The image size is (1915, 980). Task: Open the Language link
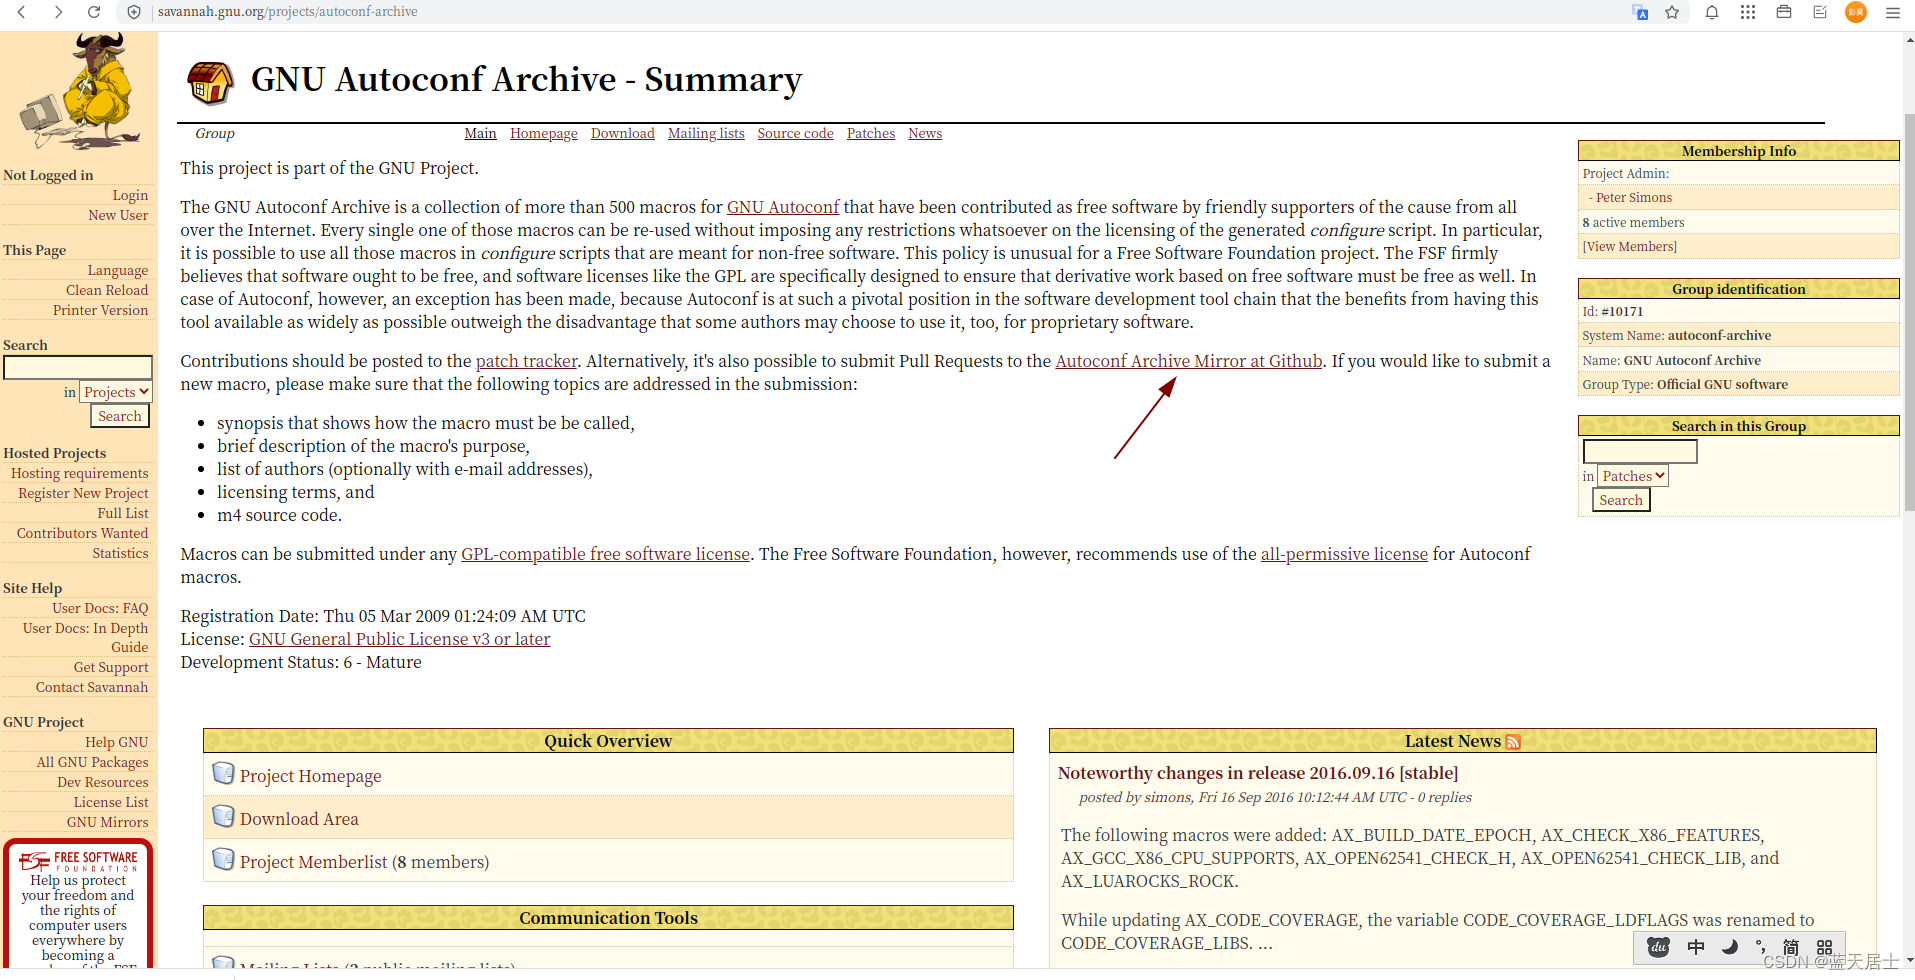point(118,270)
